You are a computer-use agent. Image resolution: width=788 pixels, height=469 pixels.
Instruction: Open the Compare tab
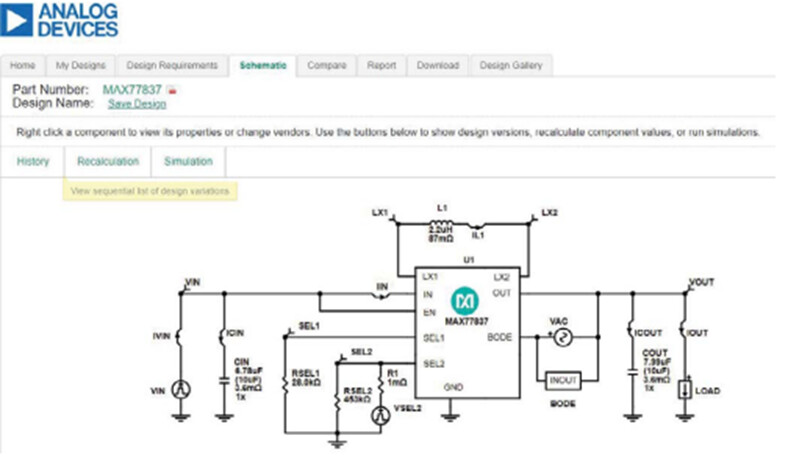(x=327, y=65)
